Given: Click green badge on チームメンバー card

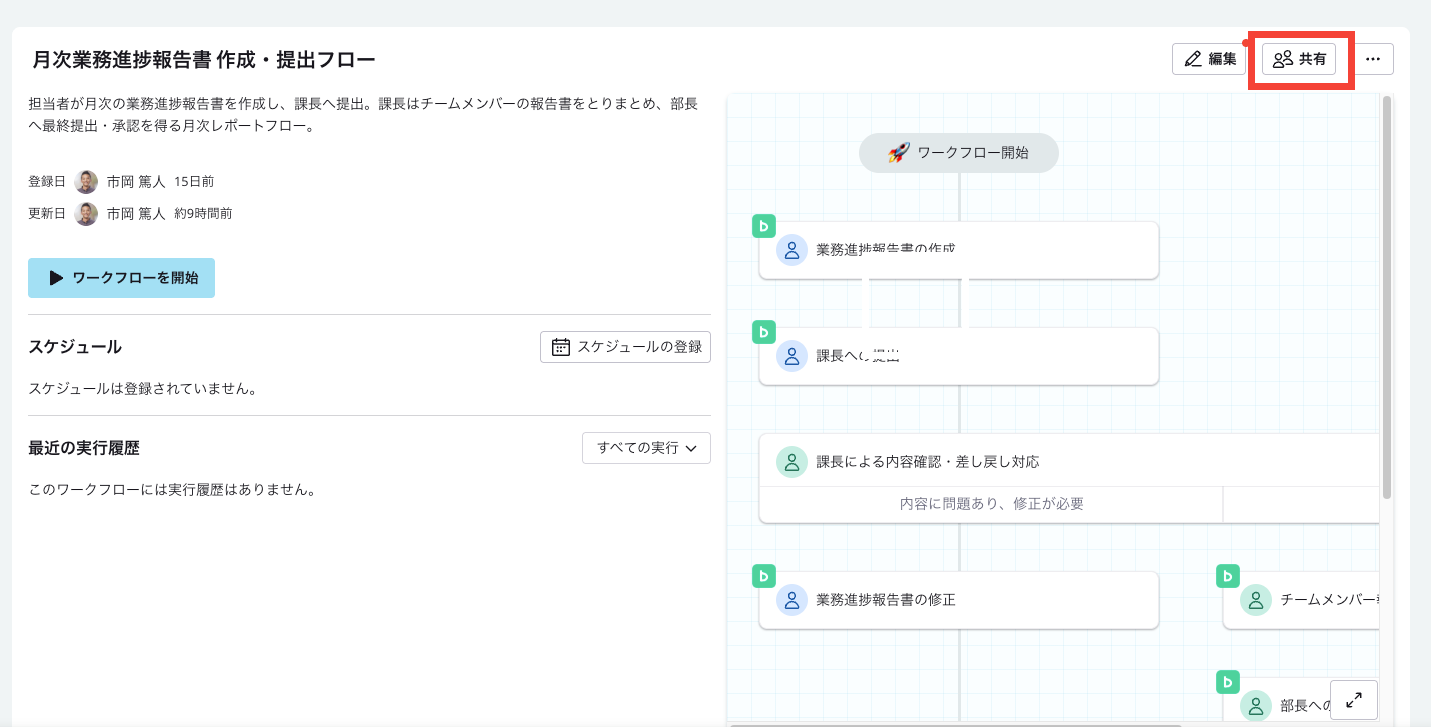Looking at the screenshot, I should tap(1228, 576).
